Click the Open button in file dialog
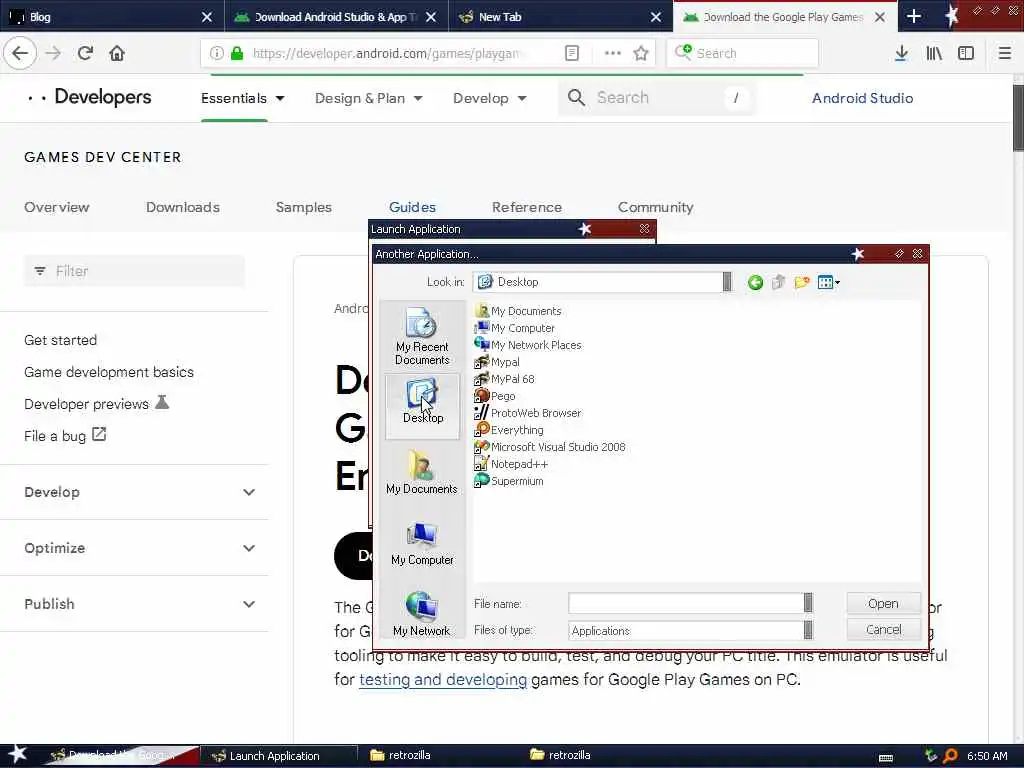This screenshot has width=1024, height=768. (884, 603)
